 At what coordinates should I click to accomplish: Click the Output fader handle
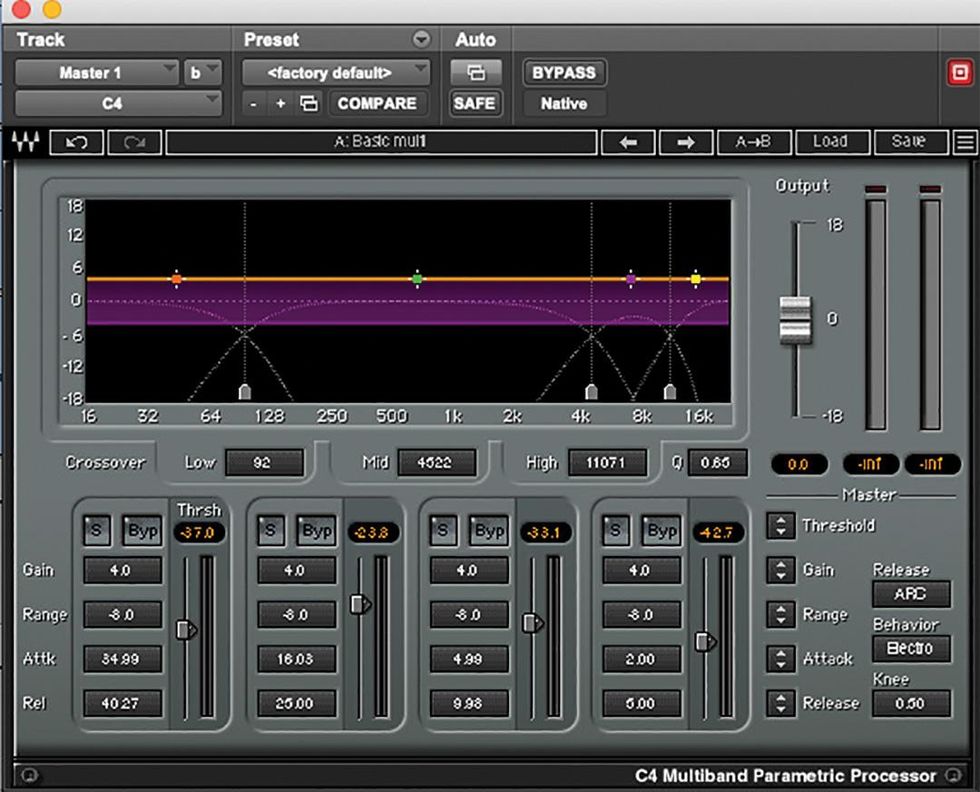click(x=795, y=320)
